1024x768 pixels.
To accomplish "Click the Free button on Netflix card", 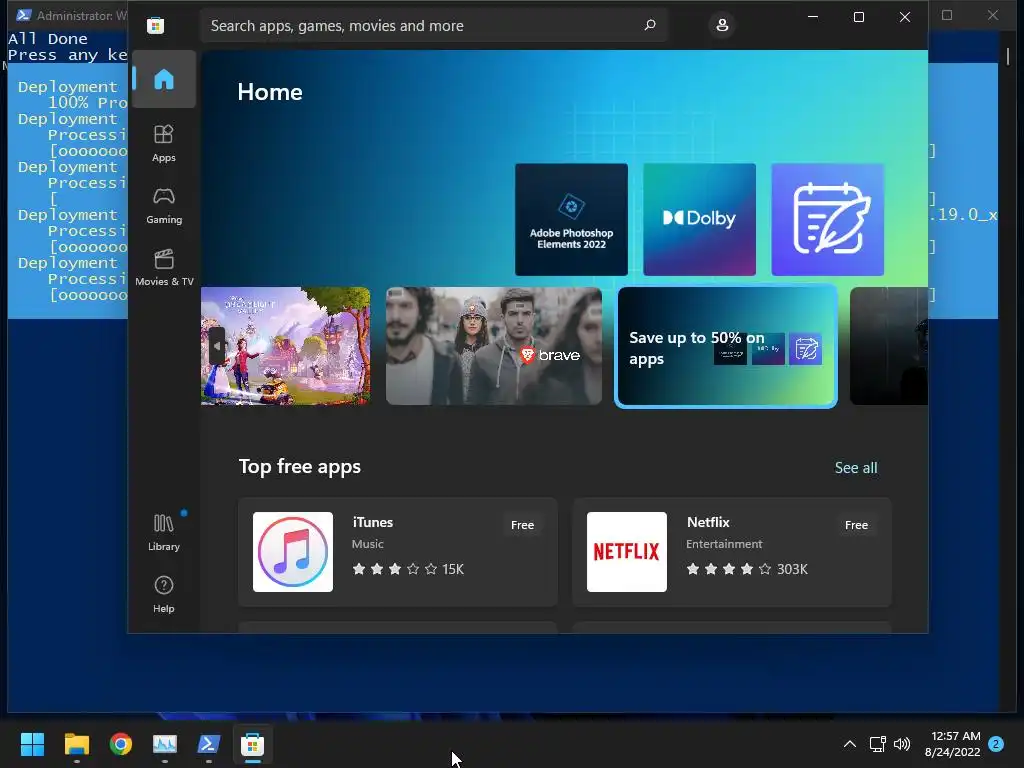I will (x=856, y=525).
